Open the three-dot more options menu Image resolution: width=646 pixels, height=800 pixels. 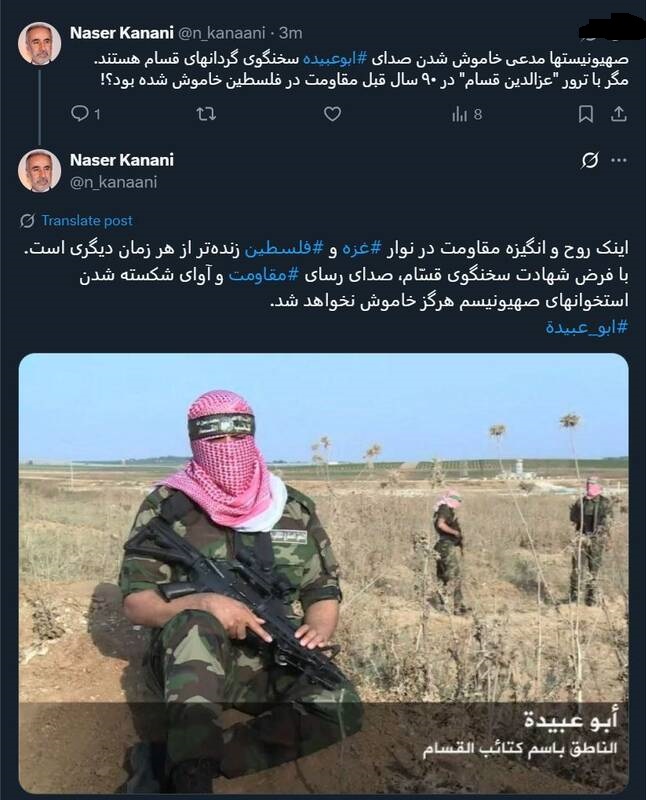[x=619, y=161]
